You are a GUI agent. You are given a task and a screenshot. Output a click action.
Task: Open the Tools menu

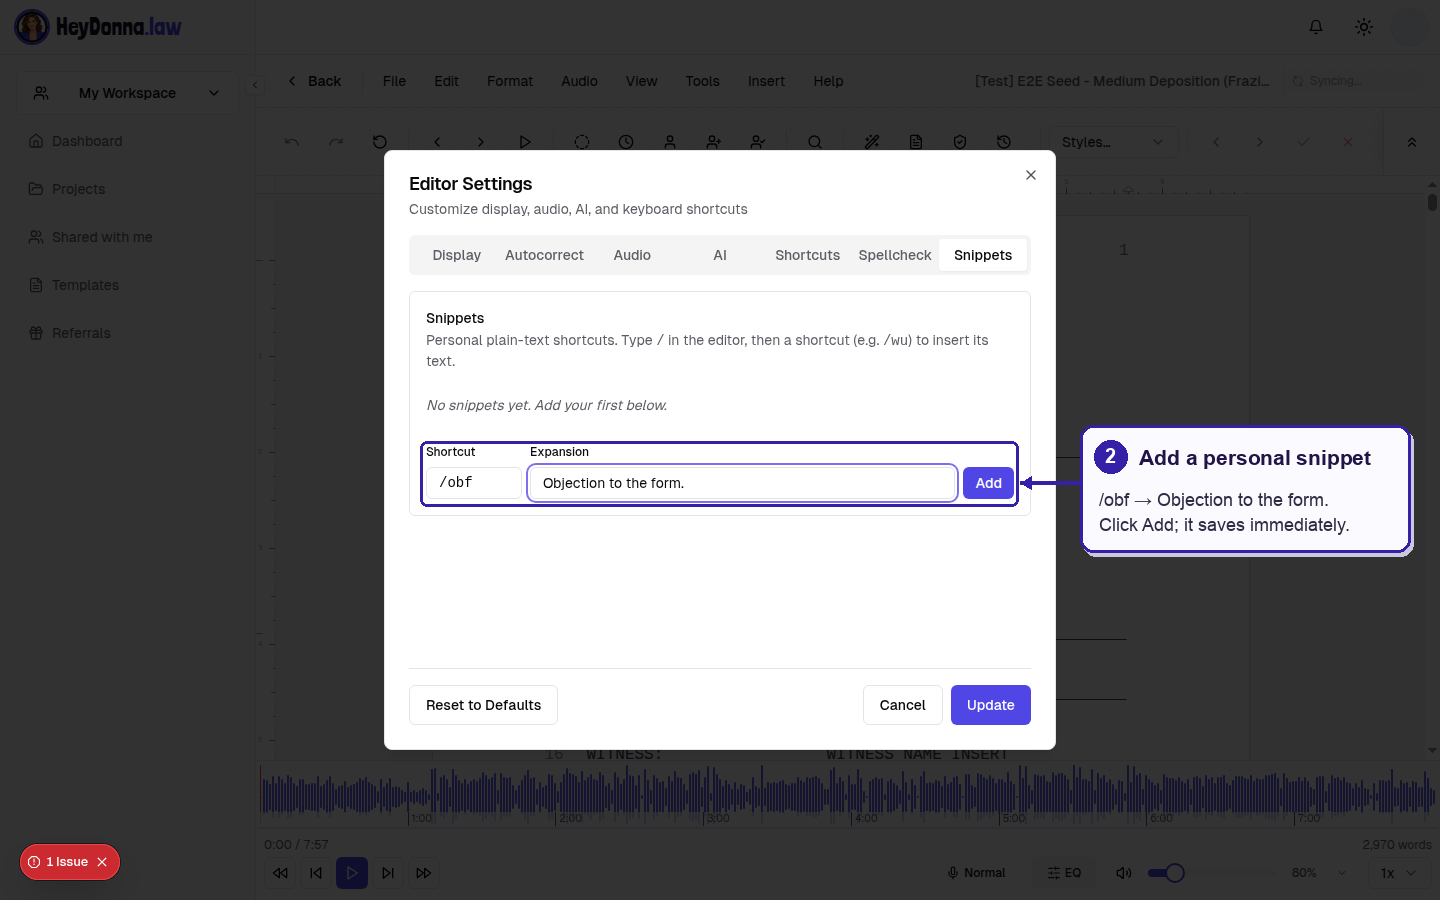(x=702, y=81)
